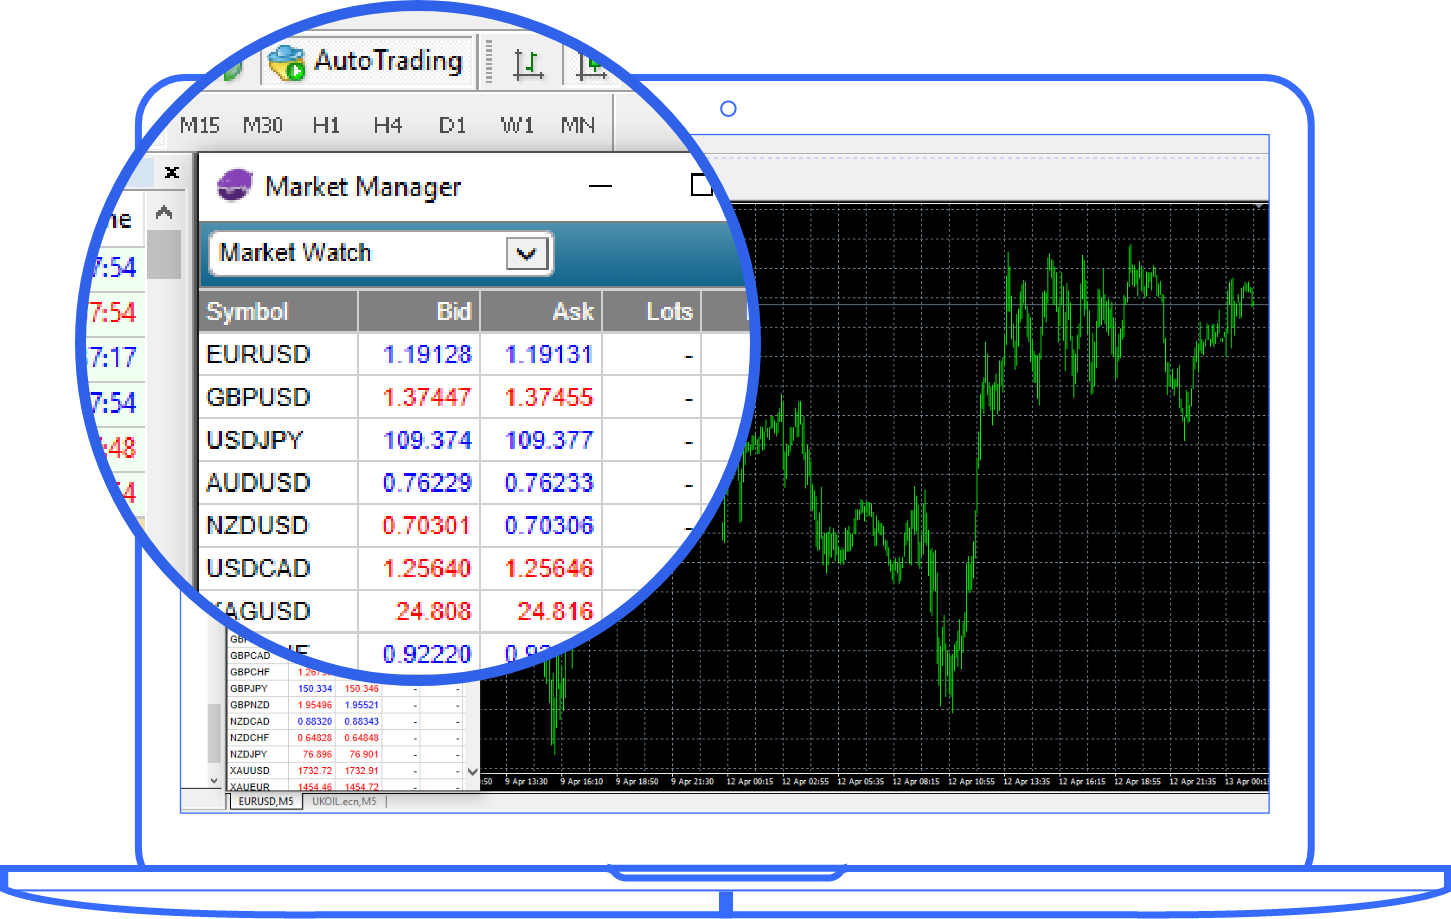
Task: Minimize the Market Manager window
Action: (x=600, y=186)
